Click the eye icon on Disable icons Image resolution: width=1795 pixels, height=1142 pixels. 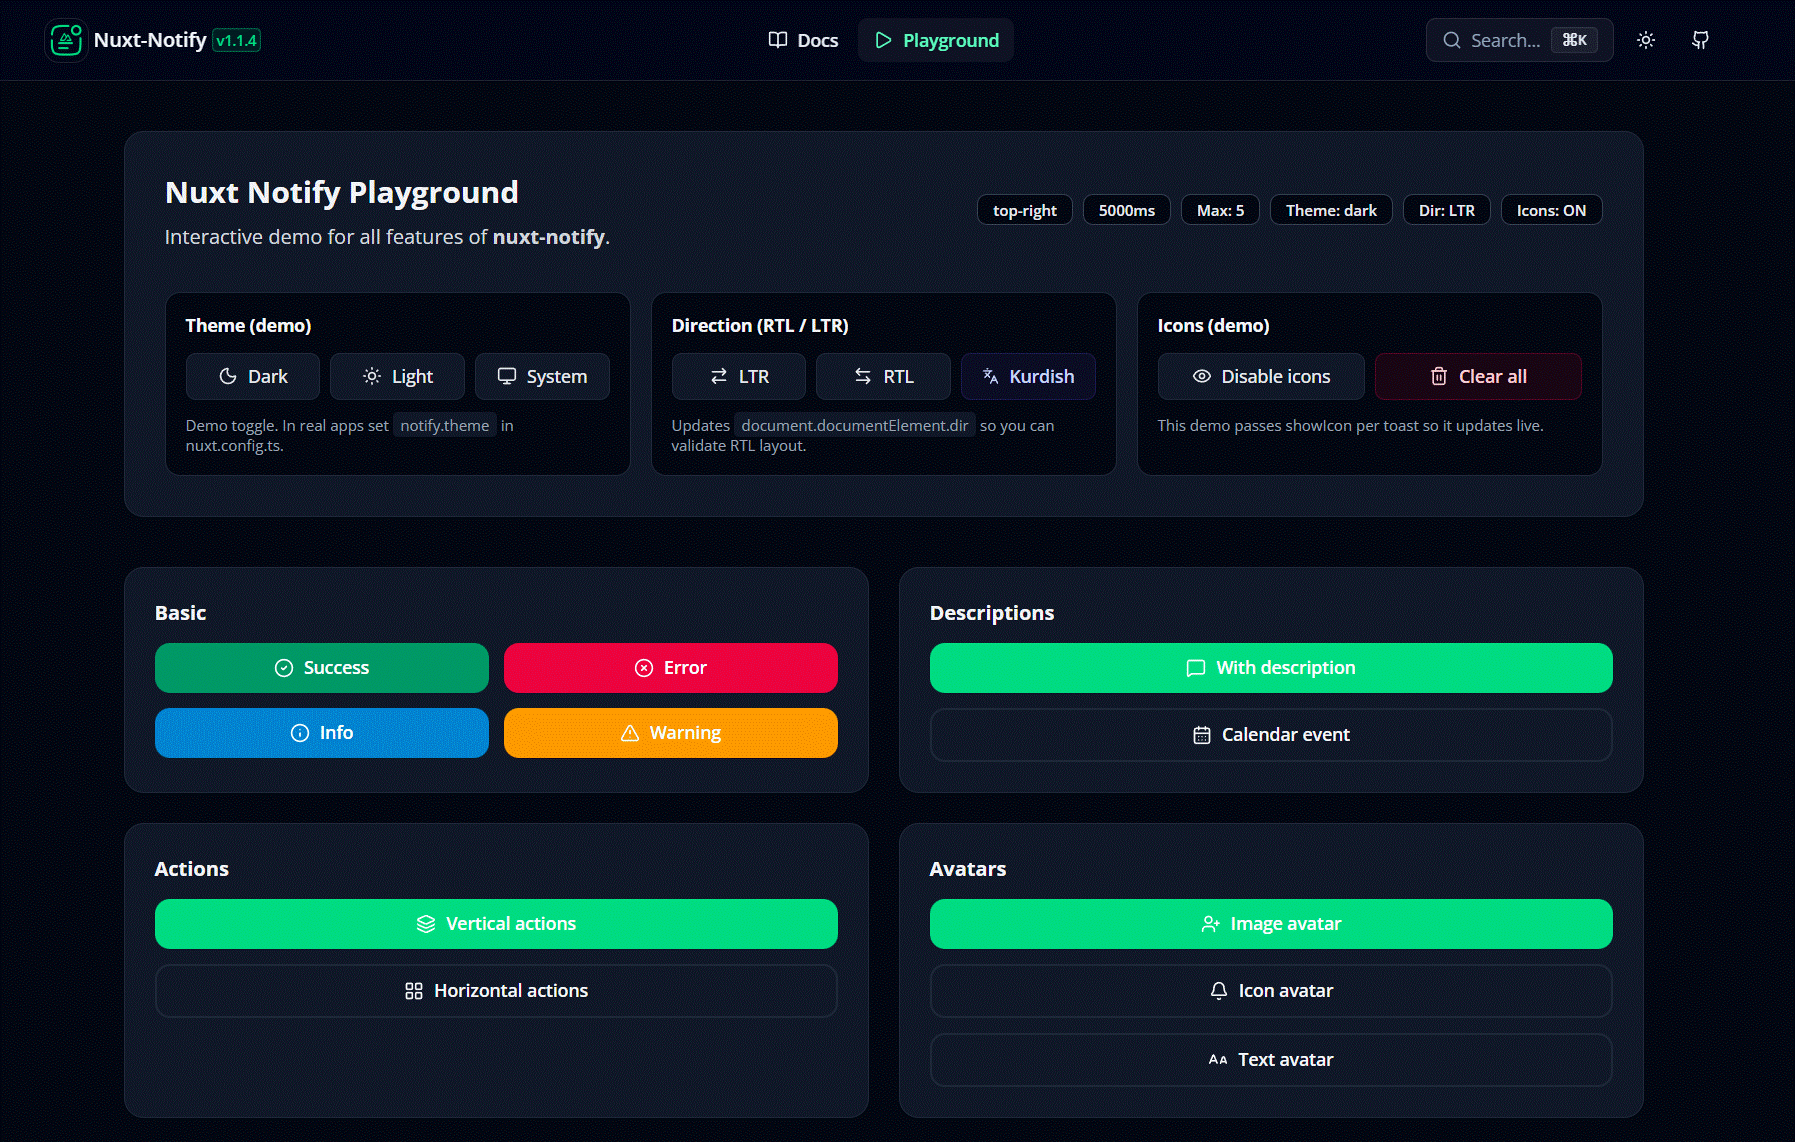pos(1201,376)
